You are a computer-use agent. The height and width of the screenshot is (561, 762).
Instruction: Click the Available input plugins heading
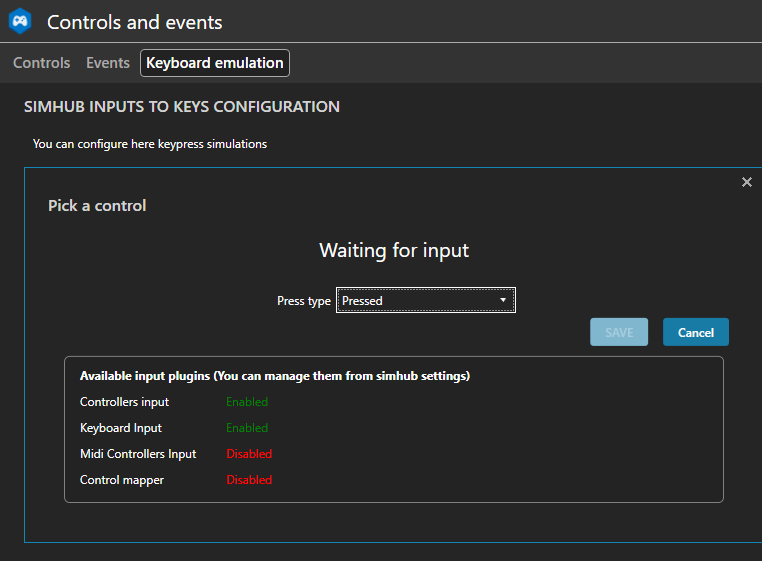275,376
